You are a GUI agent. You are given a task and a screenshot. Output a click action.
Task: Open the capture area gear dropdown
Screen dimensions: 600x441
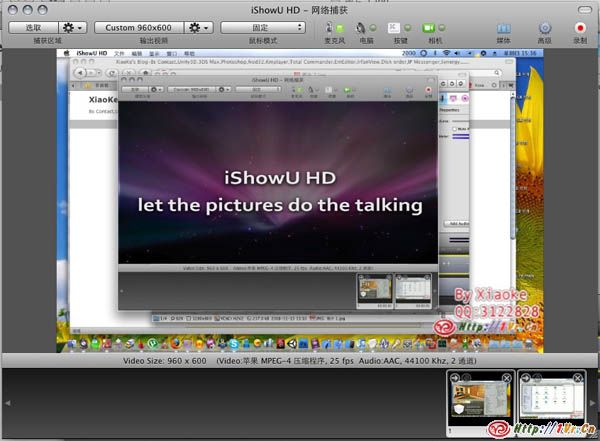[x=73, y=28]
